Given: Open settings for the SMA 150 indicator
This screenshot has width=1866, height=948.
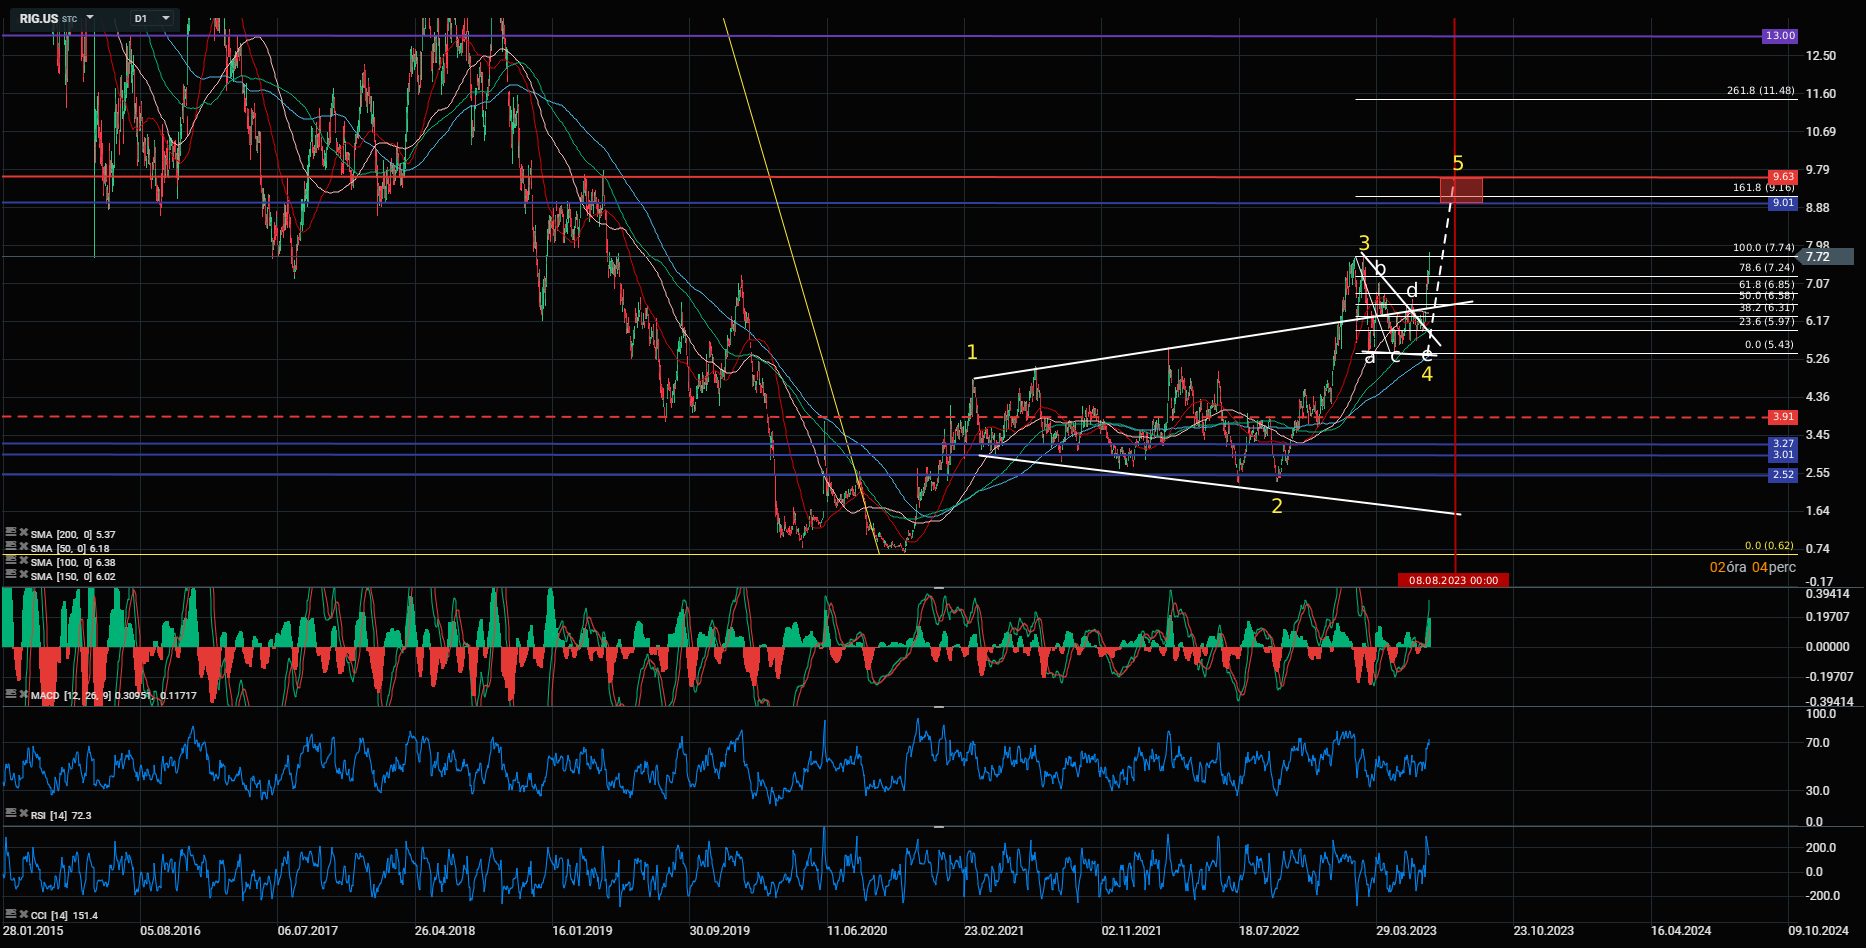Looking at the screenshot, I should [10, 575].
